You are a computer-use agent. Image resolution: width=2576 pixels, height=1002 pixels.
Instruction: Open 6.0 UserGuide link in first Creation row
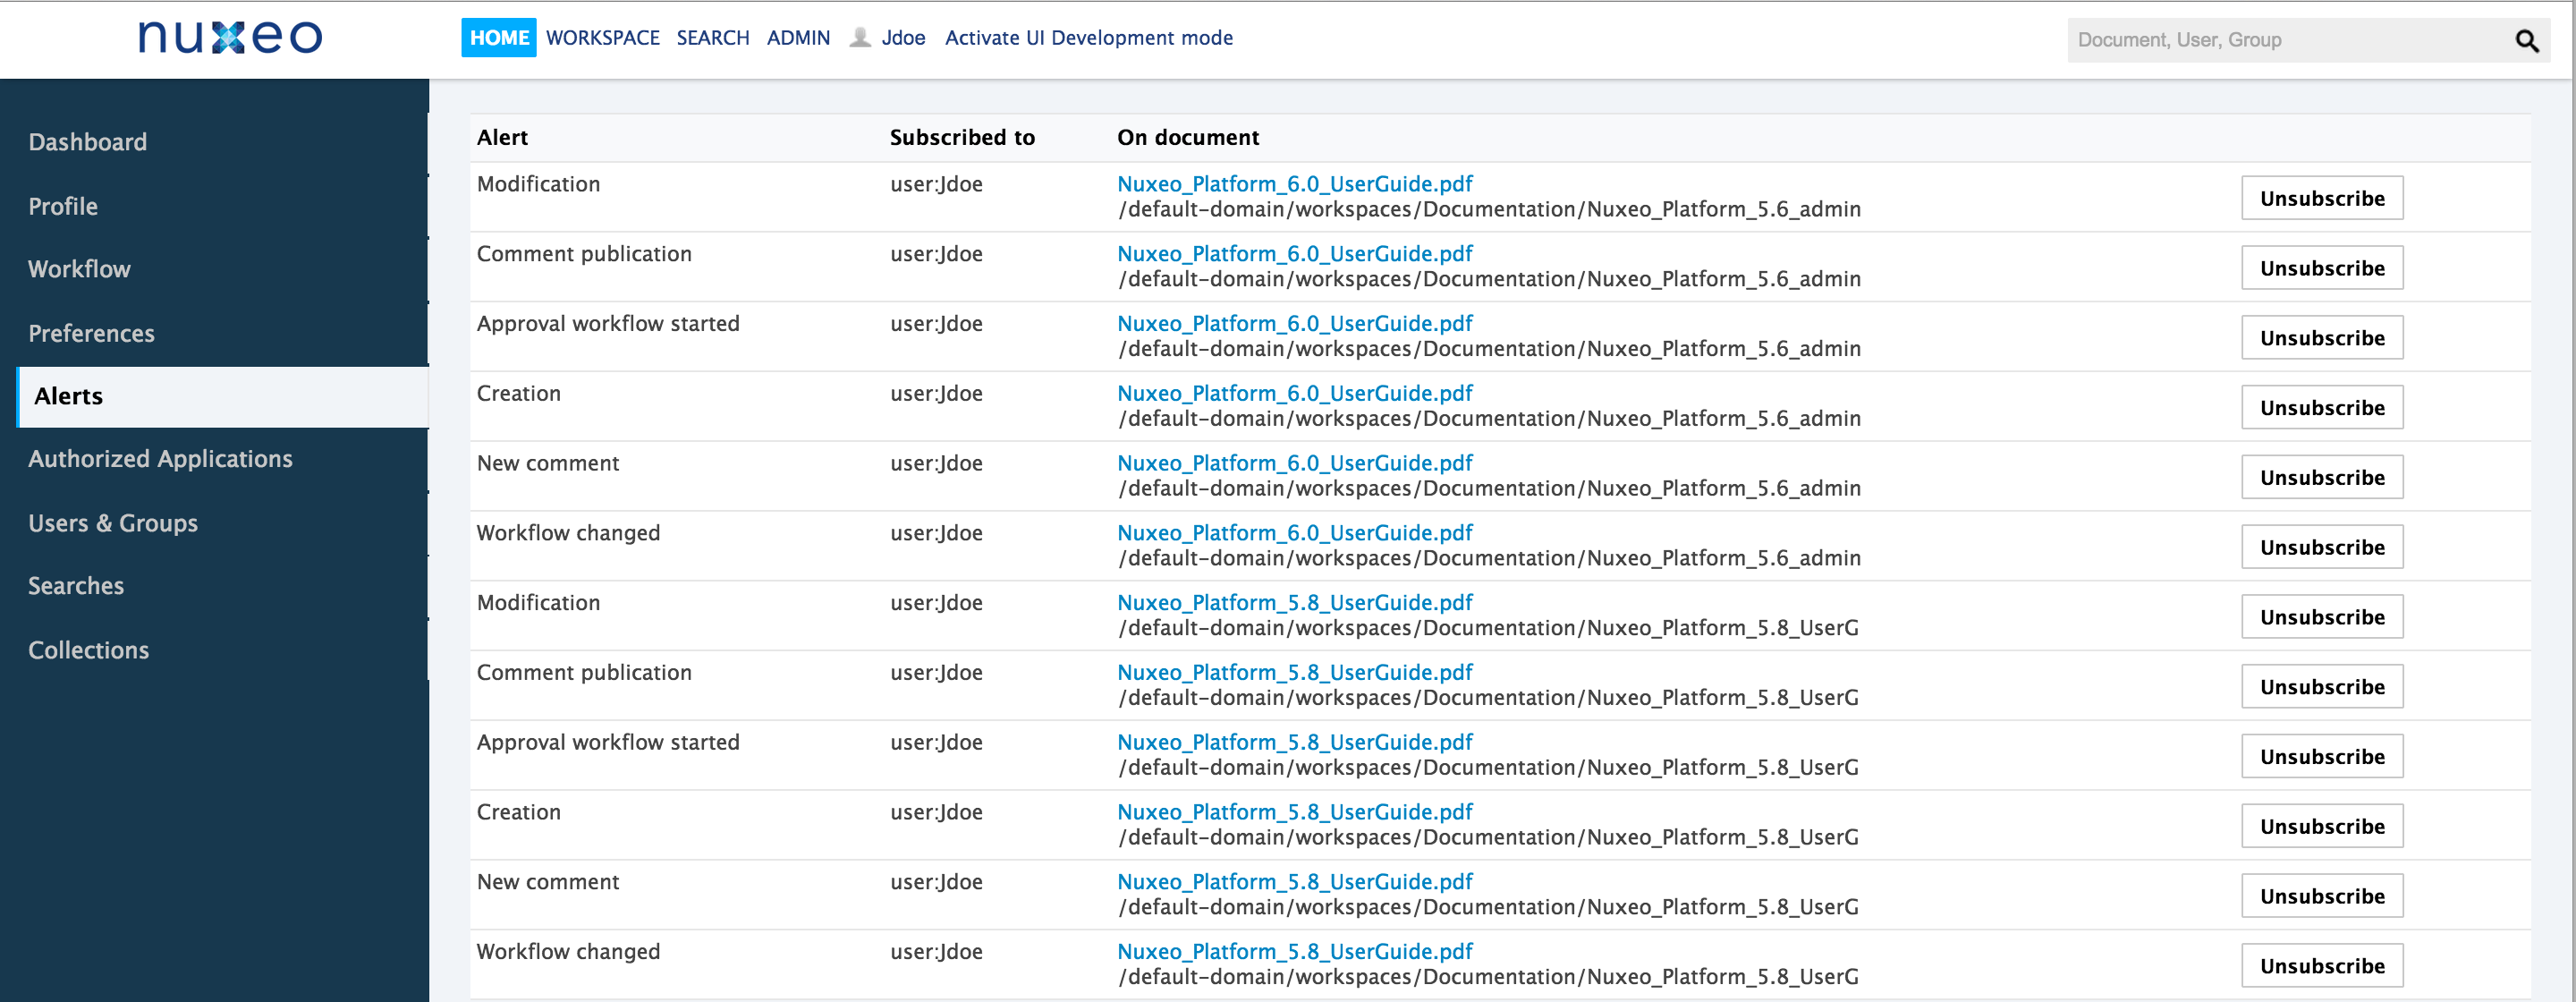pyautogui.click(x=1295, y=394)
